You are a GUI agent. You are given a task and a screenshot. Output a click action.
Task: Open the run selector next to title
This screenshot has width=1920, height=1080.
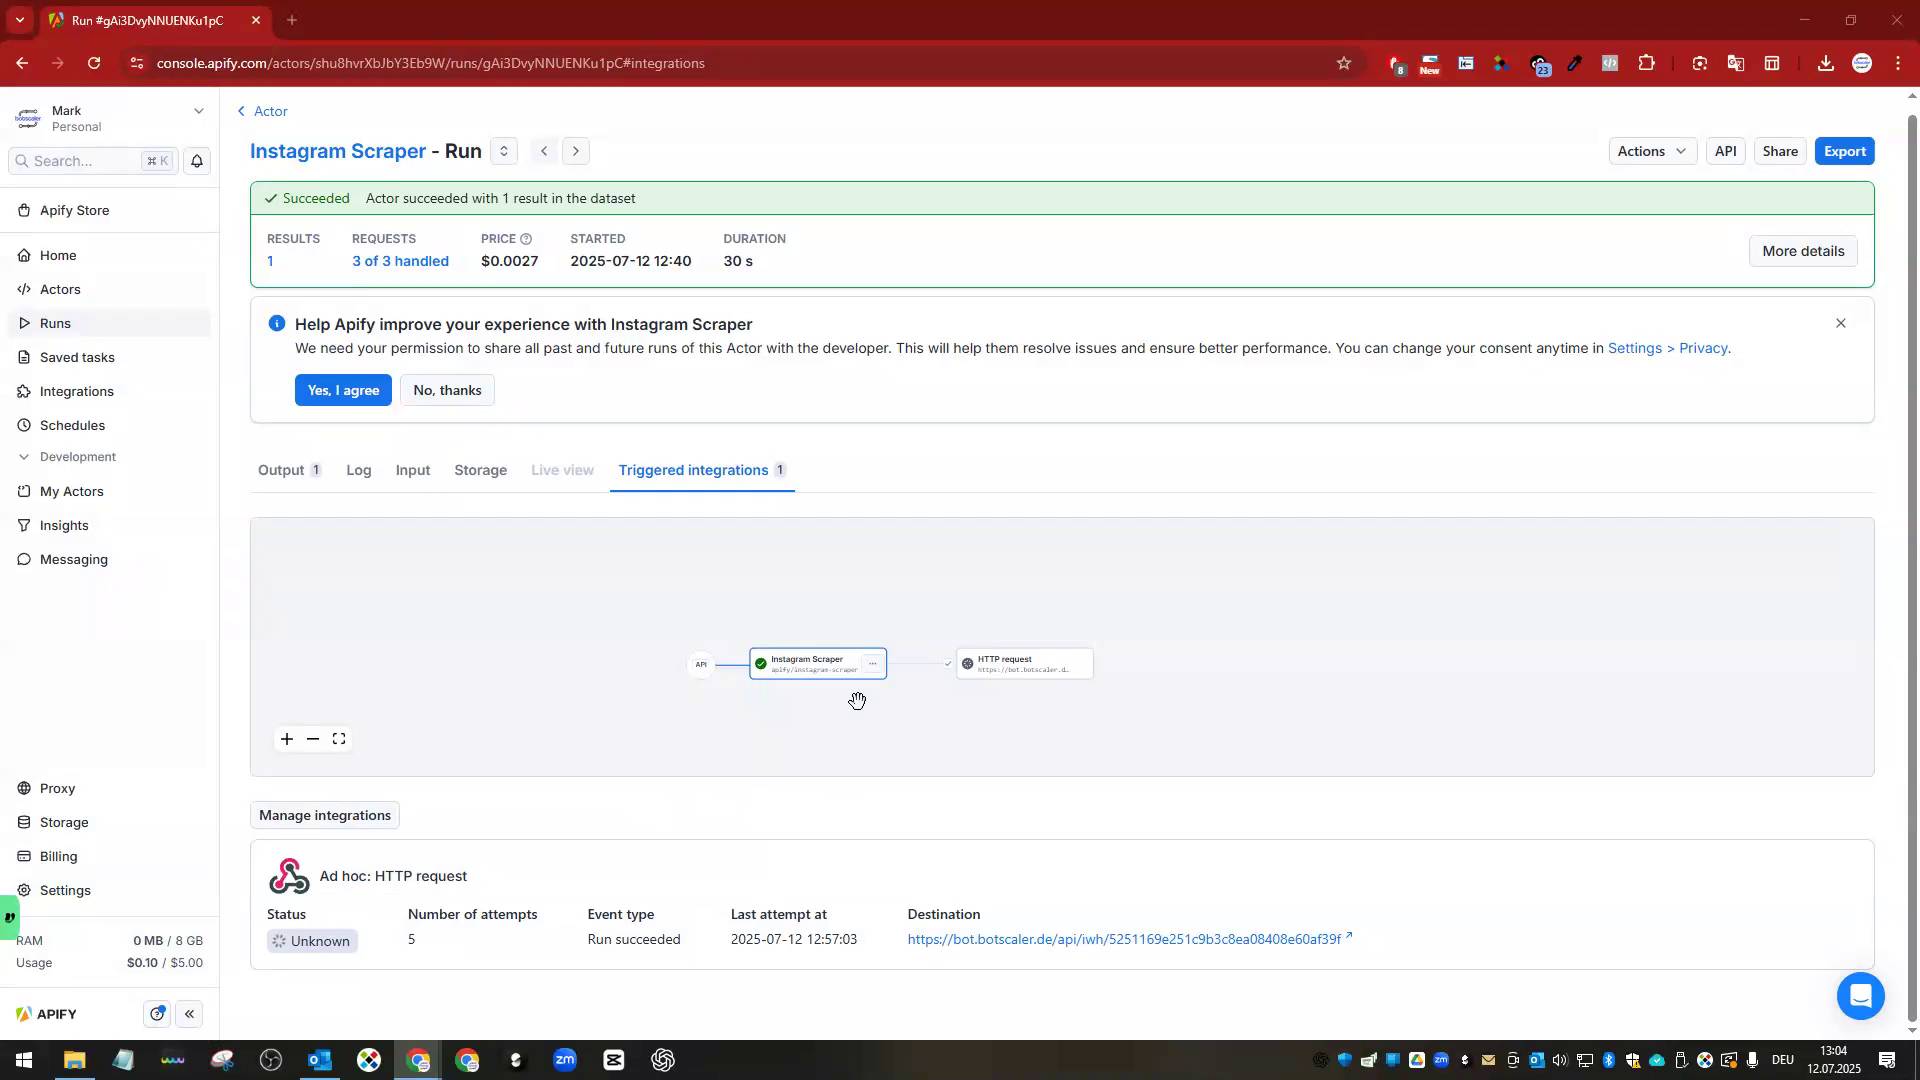pos(504,151)
